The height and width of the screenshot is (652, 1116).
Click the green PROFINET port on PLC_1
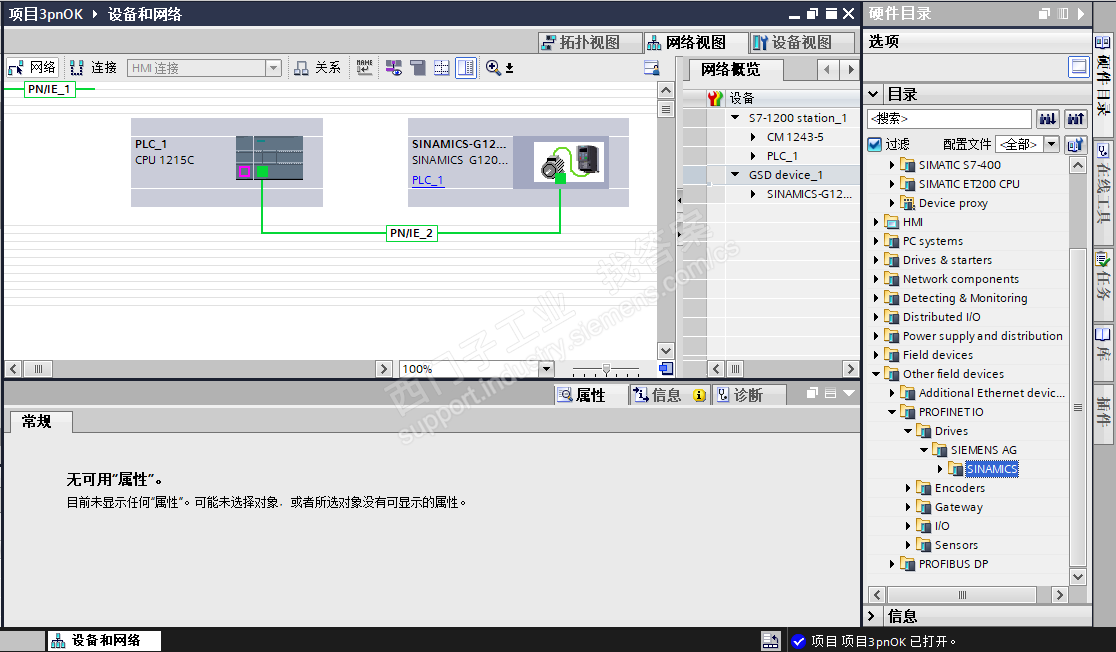click(262, 172)
